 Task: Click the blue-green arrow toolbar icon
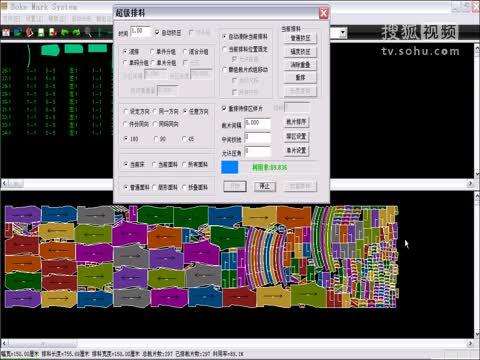18,32
